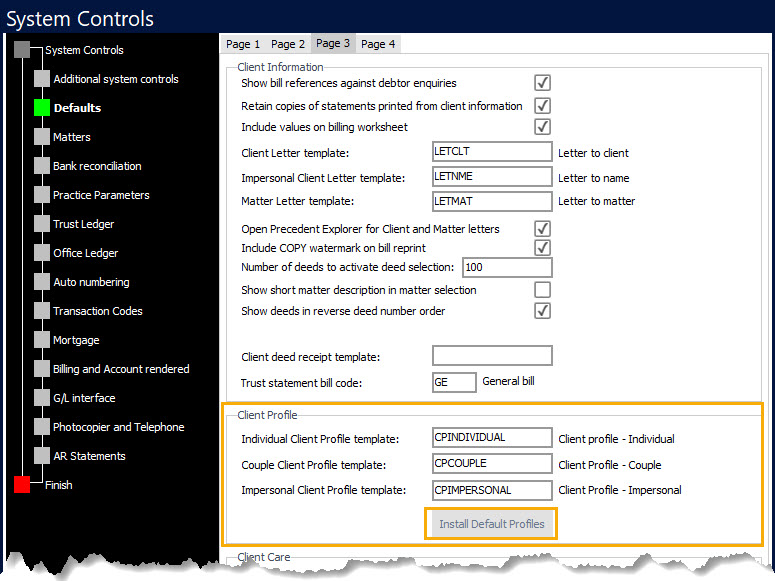Click the Impersonal Client Letter template field
The height and width of the screenshot is (581, 775).
click(492, 177)
